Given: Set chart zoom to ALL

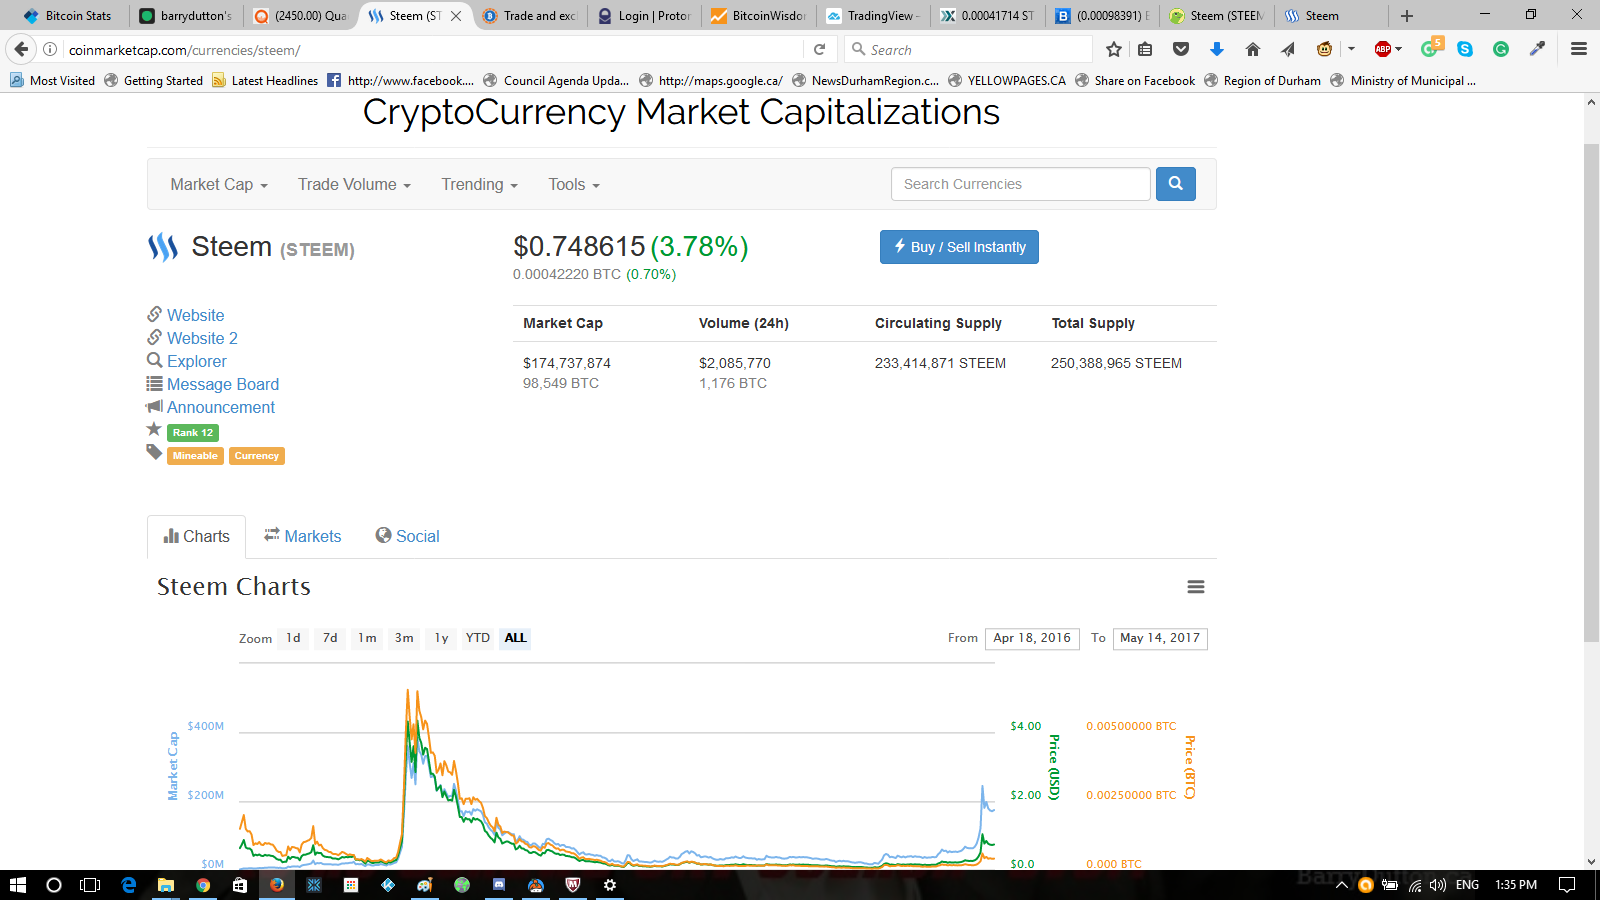Looking at the screenshot, I should point(515,638).
